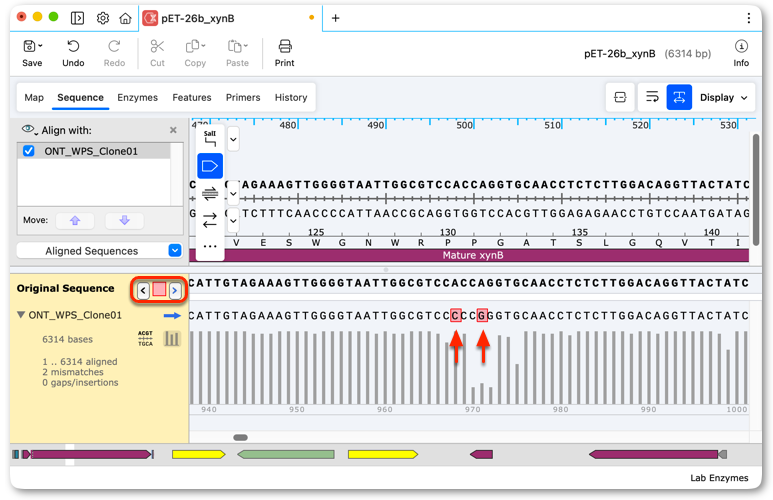
Task: Click the opposing arrows primers icon
Action: coord(210,220)
